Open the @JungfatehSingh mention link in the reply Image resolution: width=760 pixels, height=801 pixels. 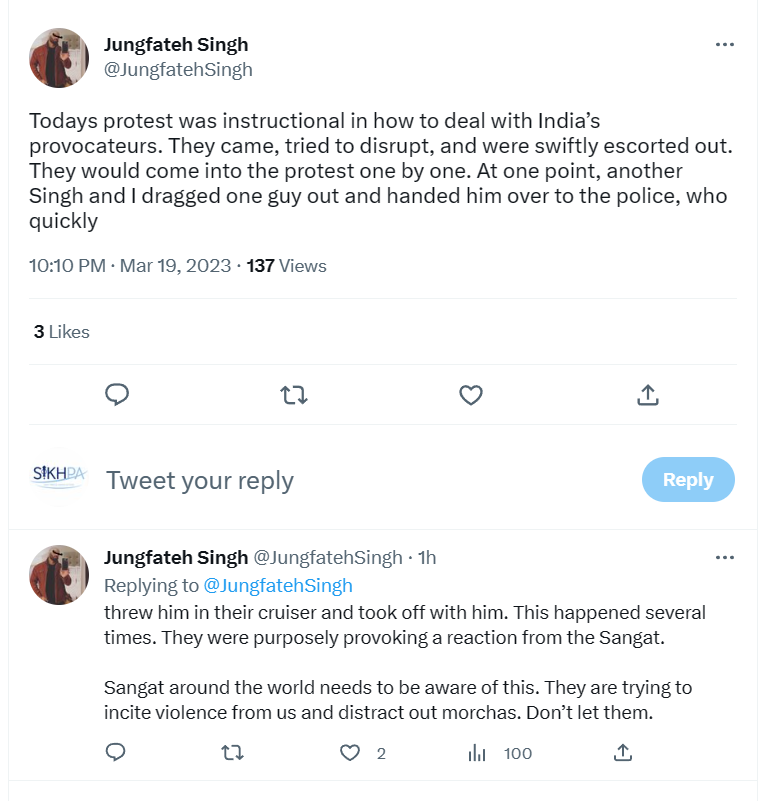coord(278,585)
